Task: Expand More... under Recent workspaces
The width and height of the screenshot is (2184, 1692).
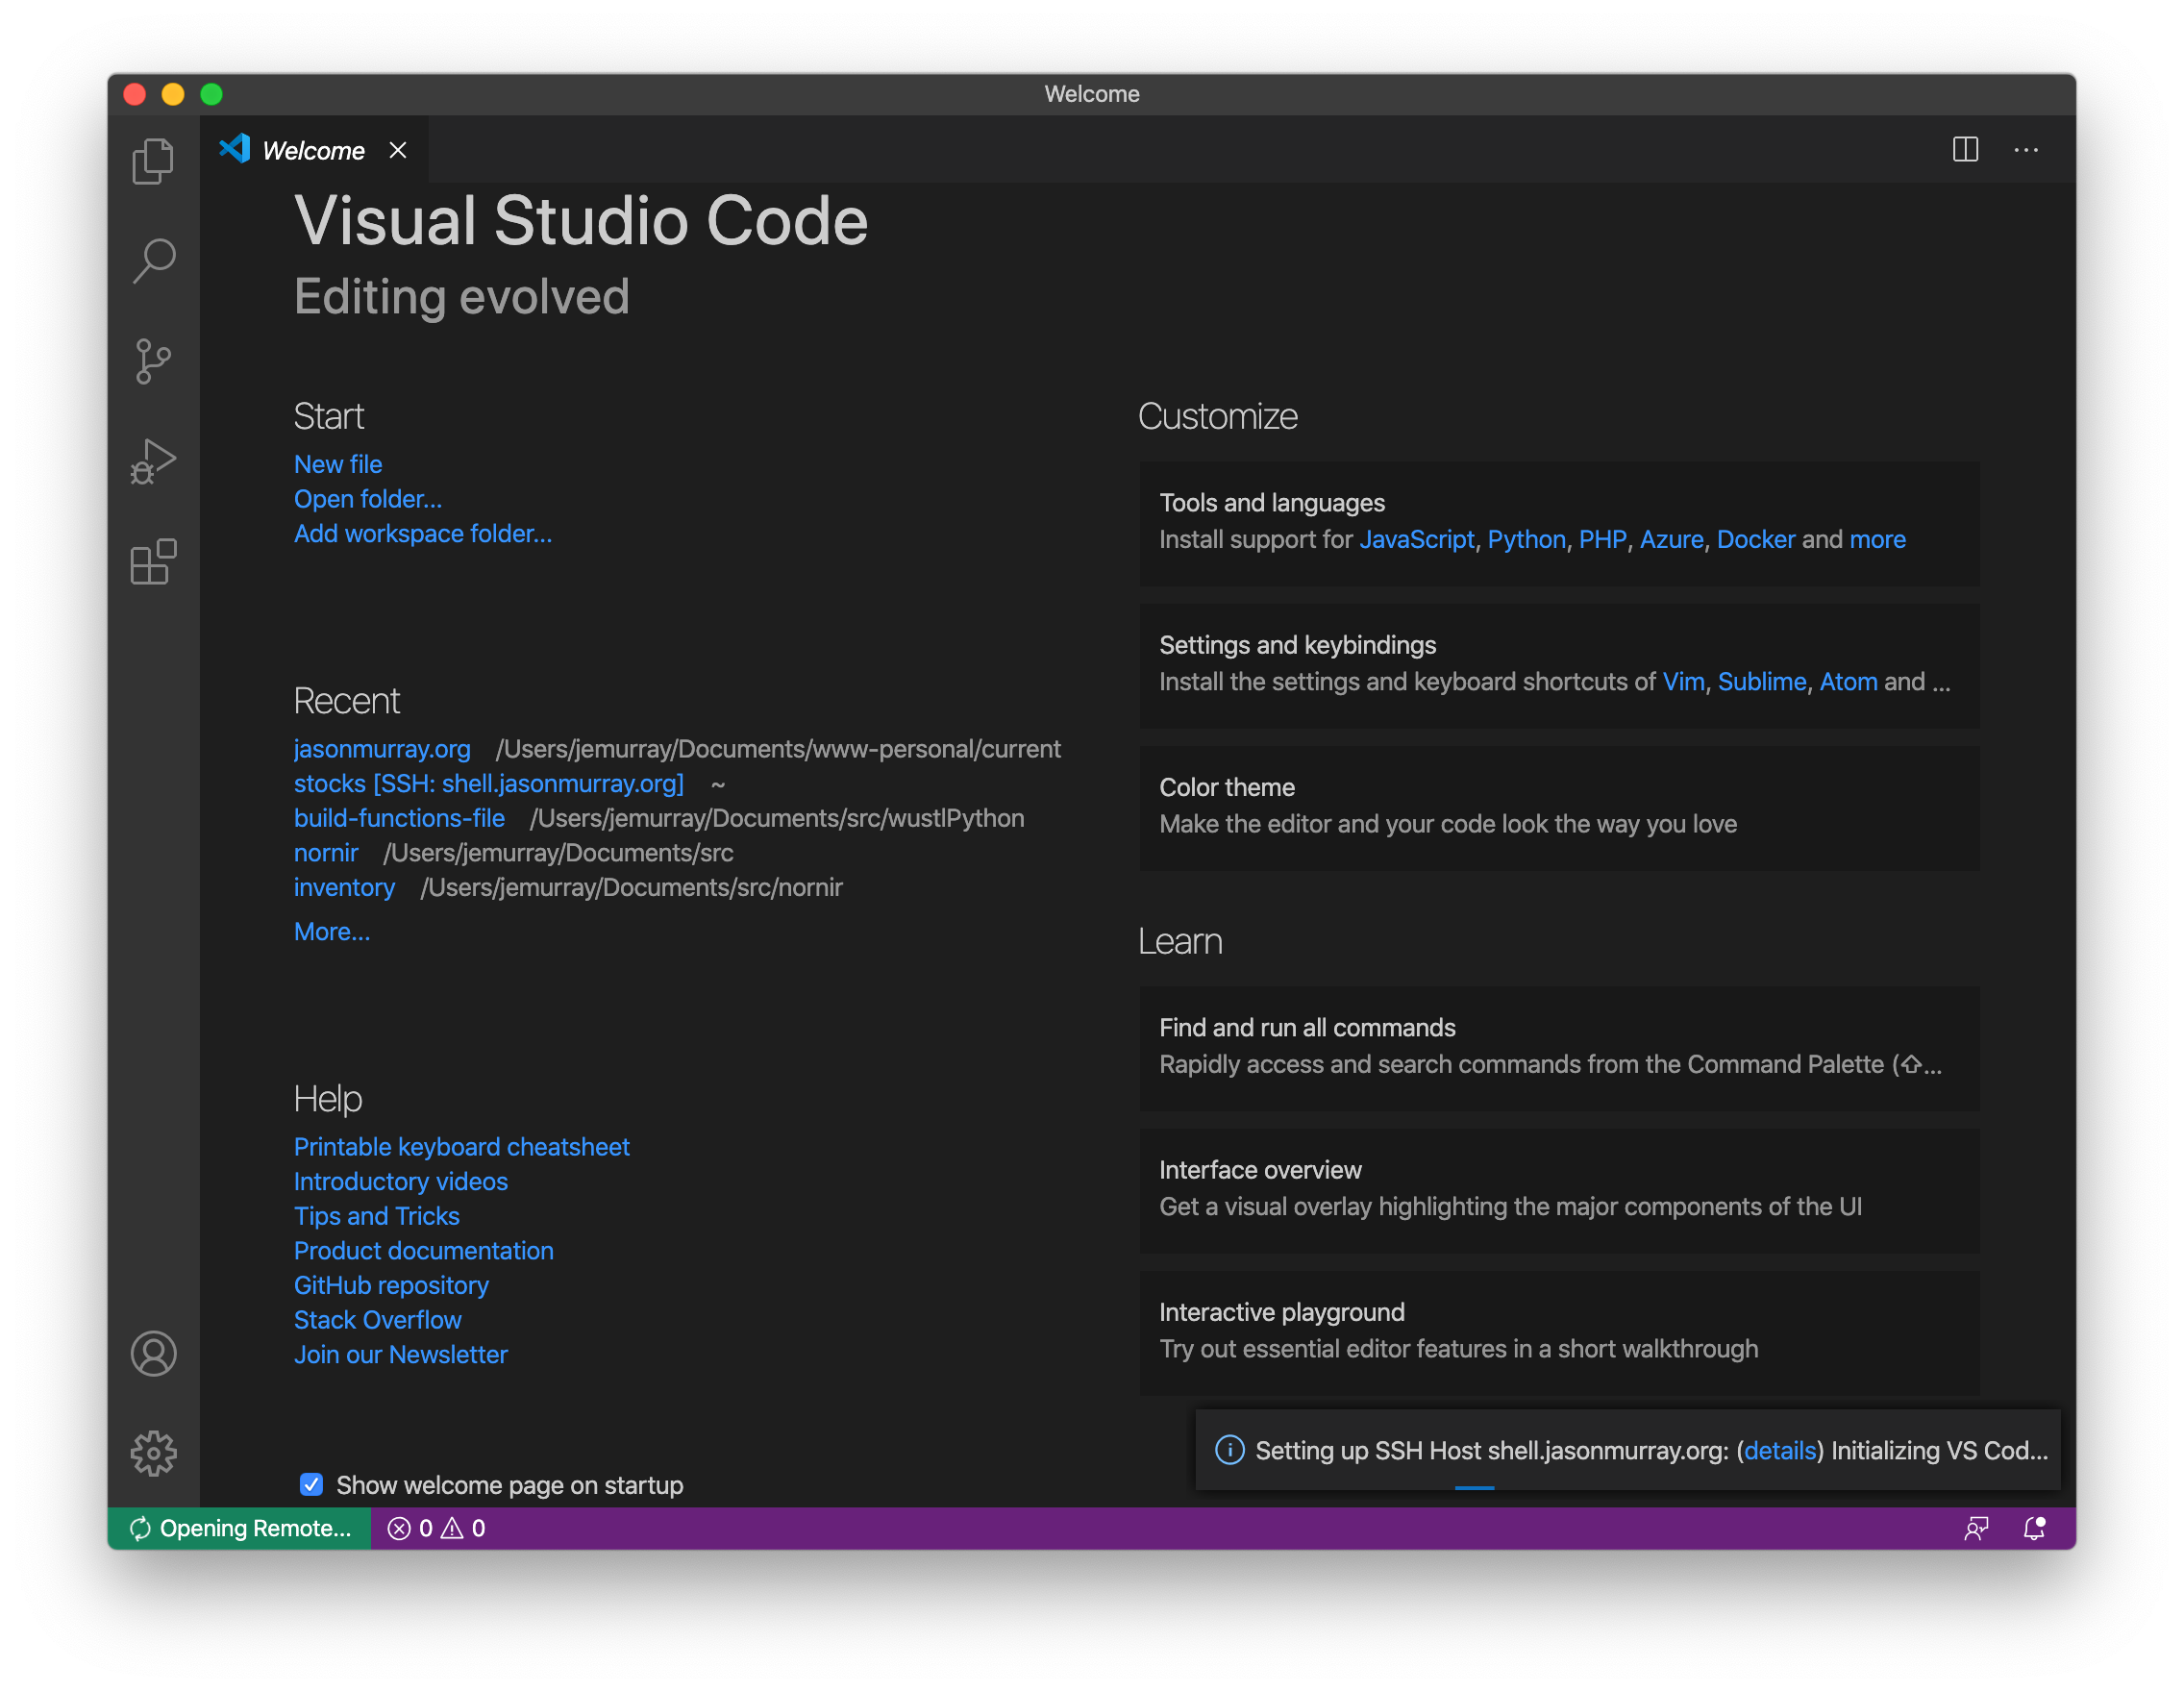Action: [x=331, y=931]
